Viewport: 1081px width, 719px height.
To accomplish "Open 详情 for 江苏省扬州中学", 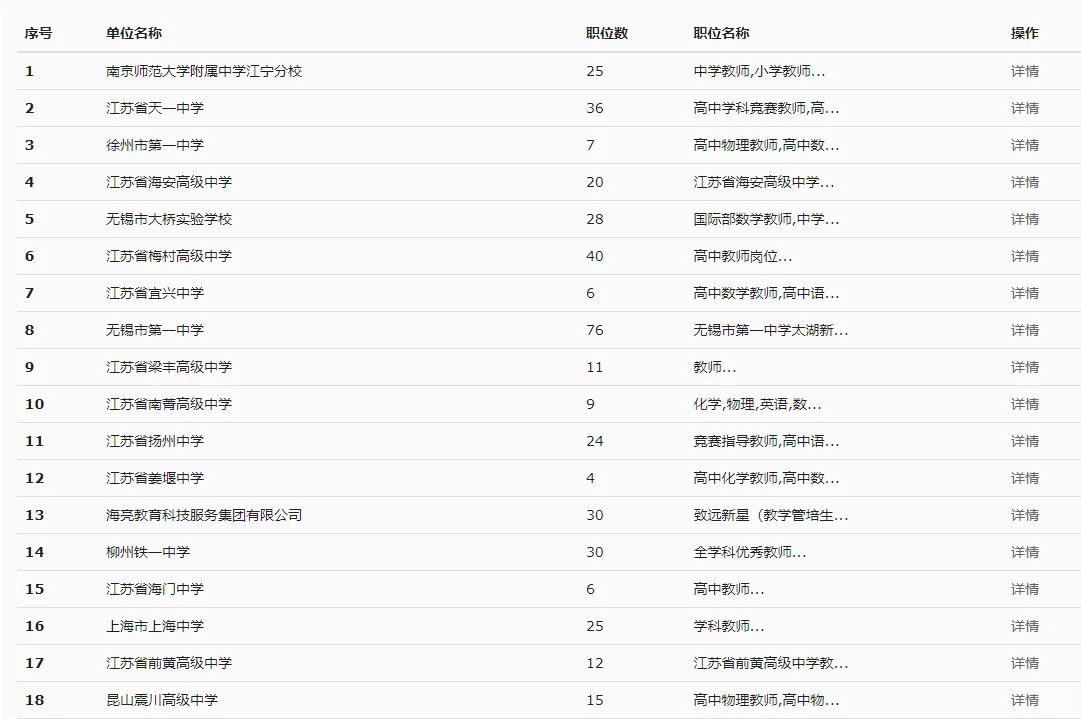I will 1022,441.
